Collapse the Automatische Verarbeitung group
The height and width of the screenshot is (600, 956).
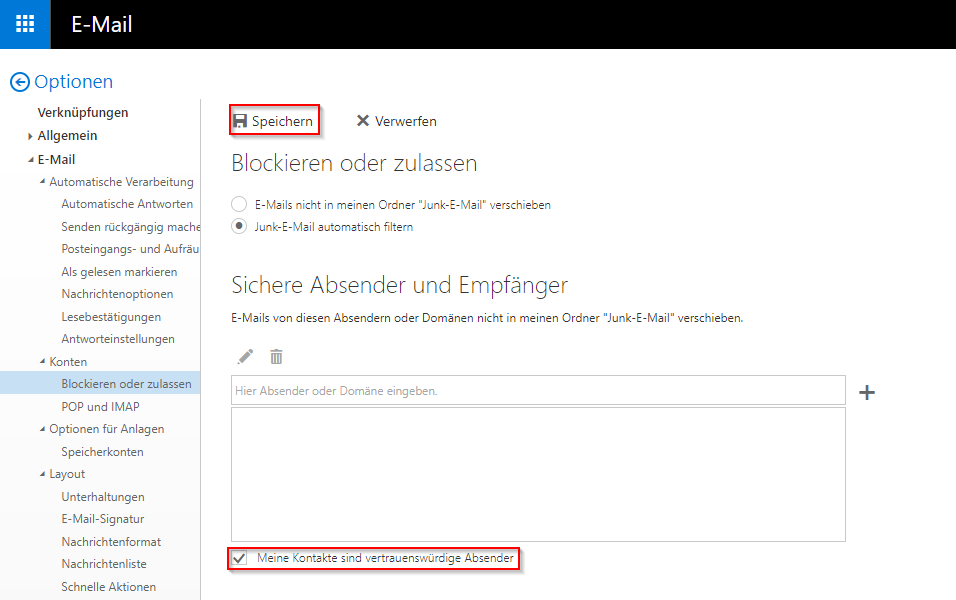[42, 182]
